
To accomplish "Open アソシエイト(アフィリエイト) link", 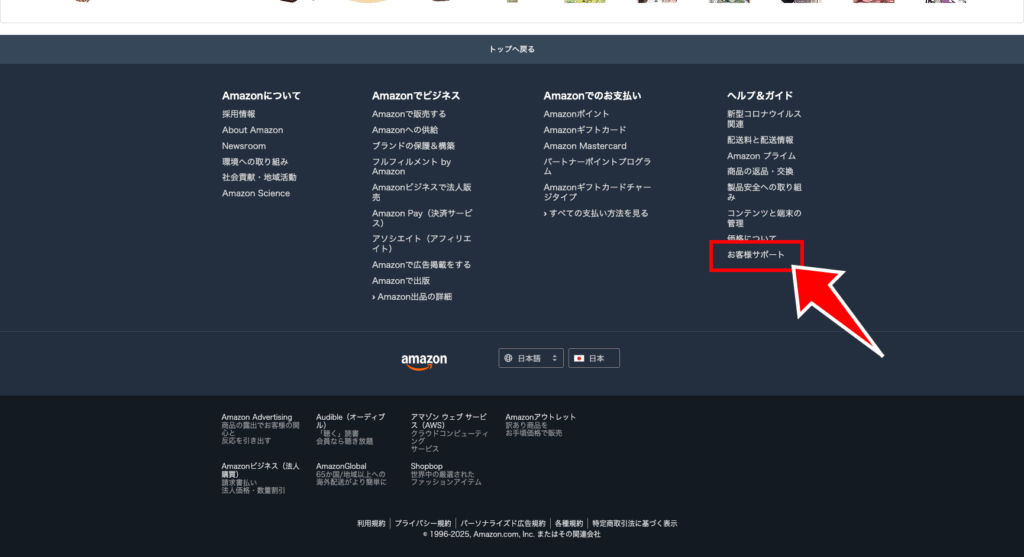I will (421, 244).
